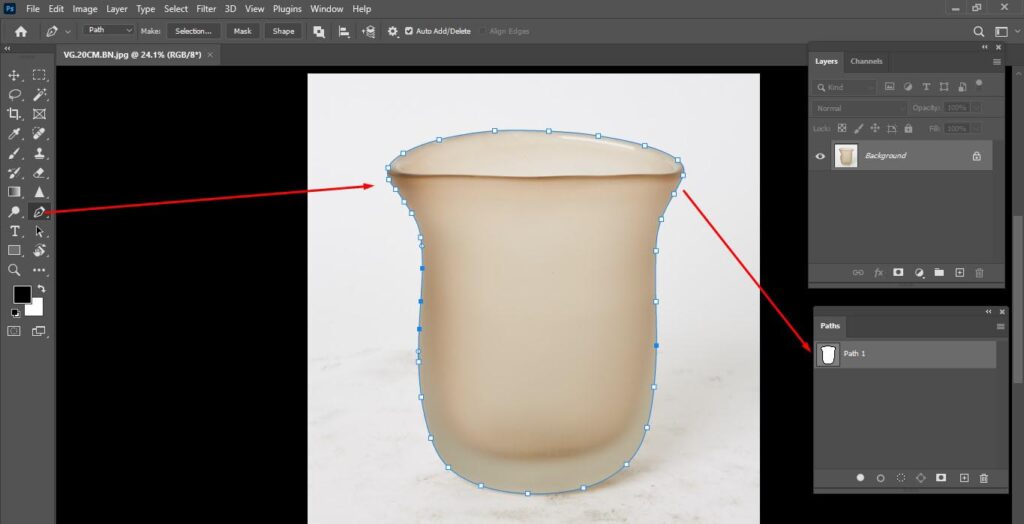Select the Lasso tool

point(14,95)
